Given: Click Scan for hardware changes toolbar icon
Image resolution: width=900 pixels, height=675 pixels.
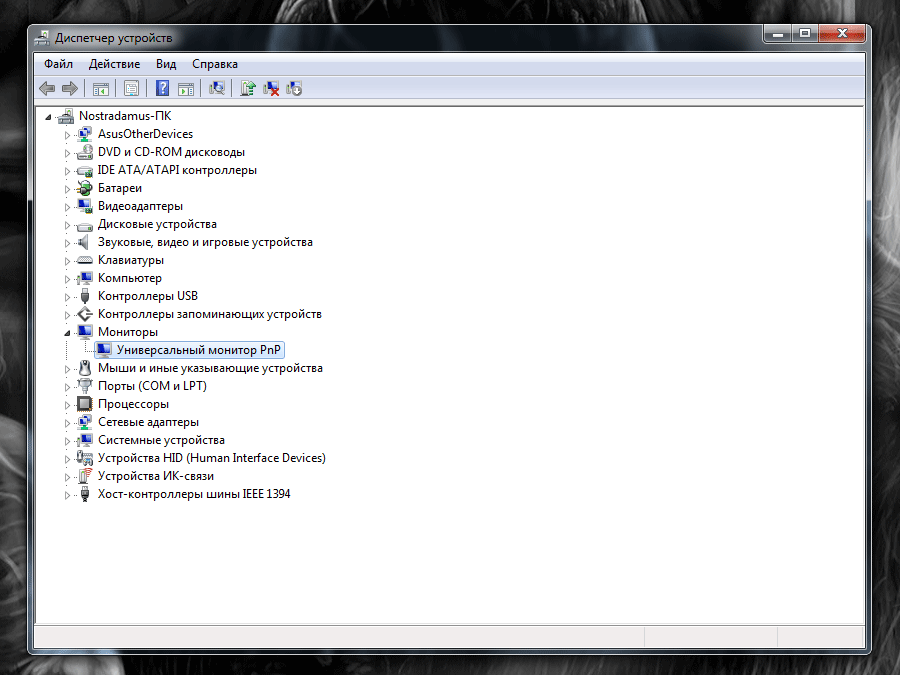Looking at the screenshot, I should (216, 89).
